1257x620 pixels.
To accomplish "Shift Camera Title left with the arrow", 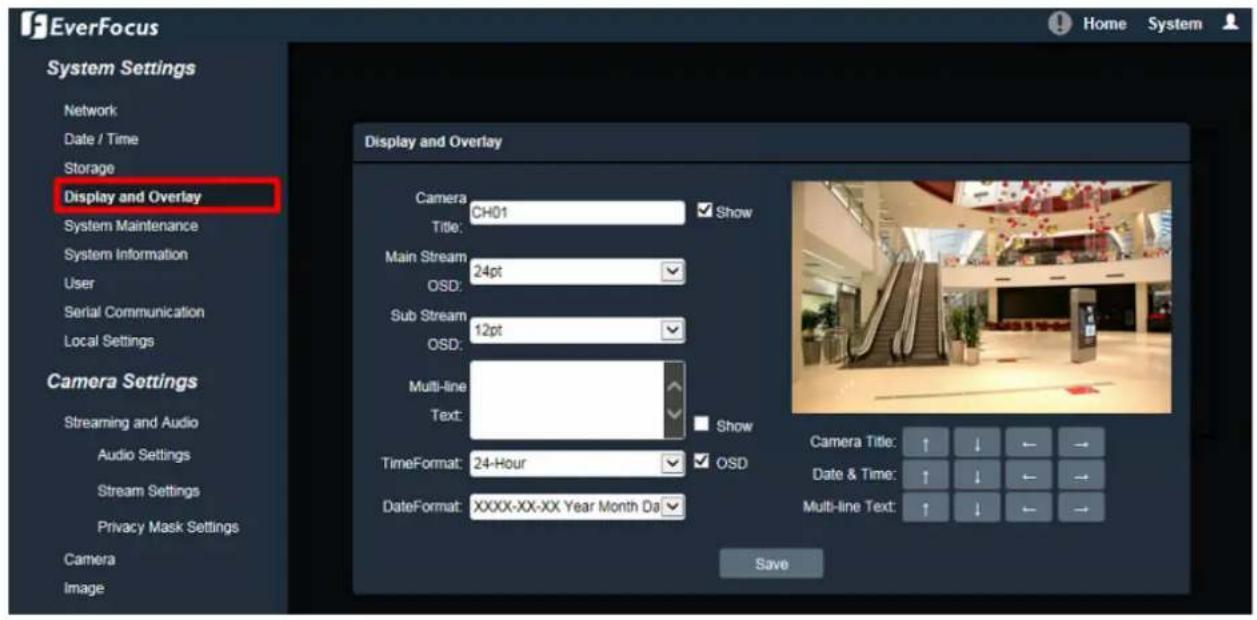I will 1029,442.
